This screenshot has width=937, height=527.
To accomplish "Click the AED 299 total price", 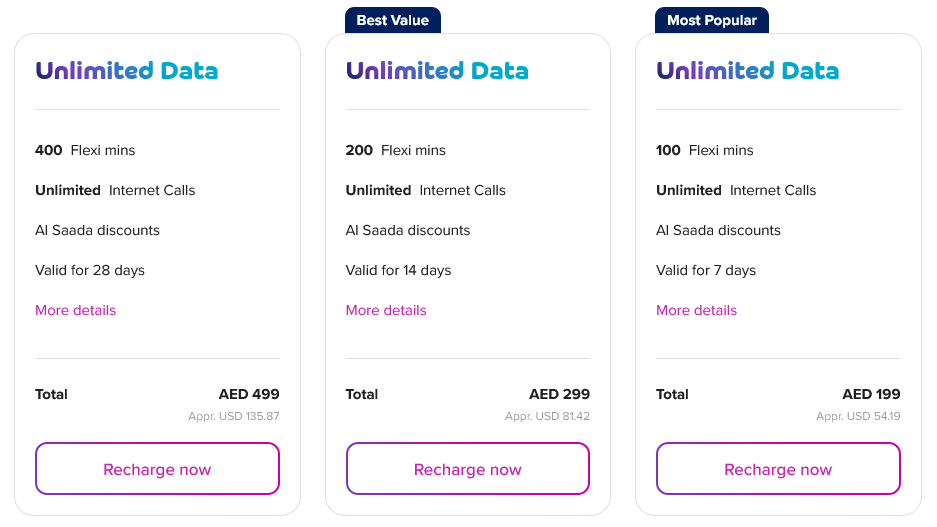I will [559, 394].
